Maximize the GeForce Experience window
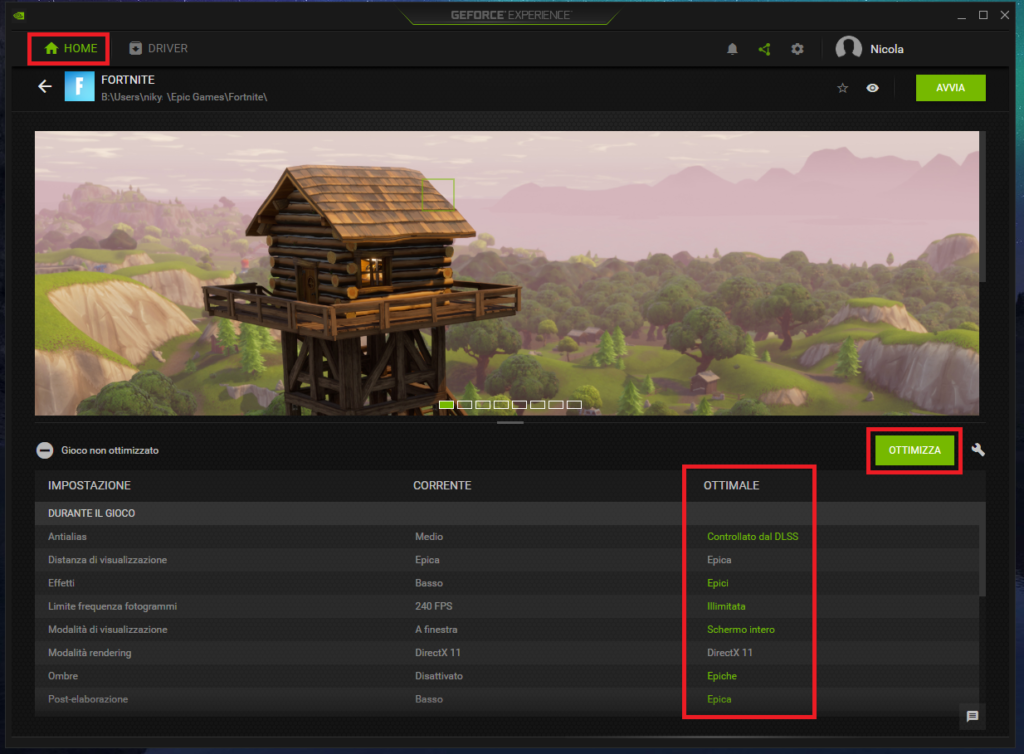This screenshot has width=1024, height=754. point(983,15)
